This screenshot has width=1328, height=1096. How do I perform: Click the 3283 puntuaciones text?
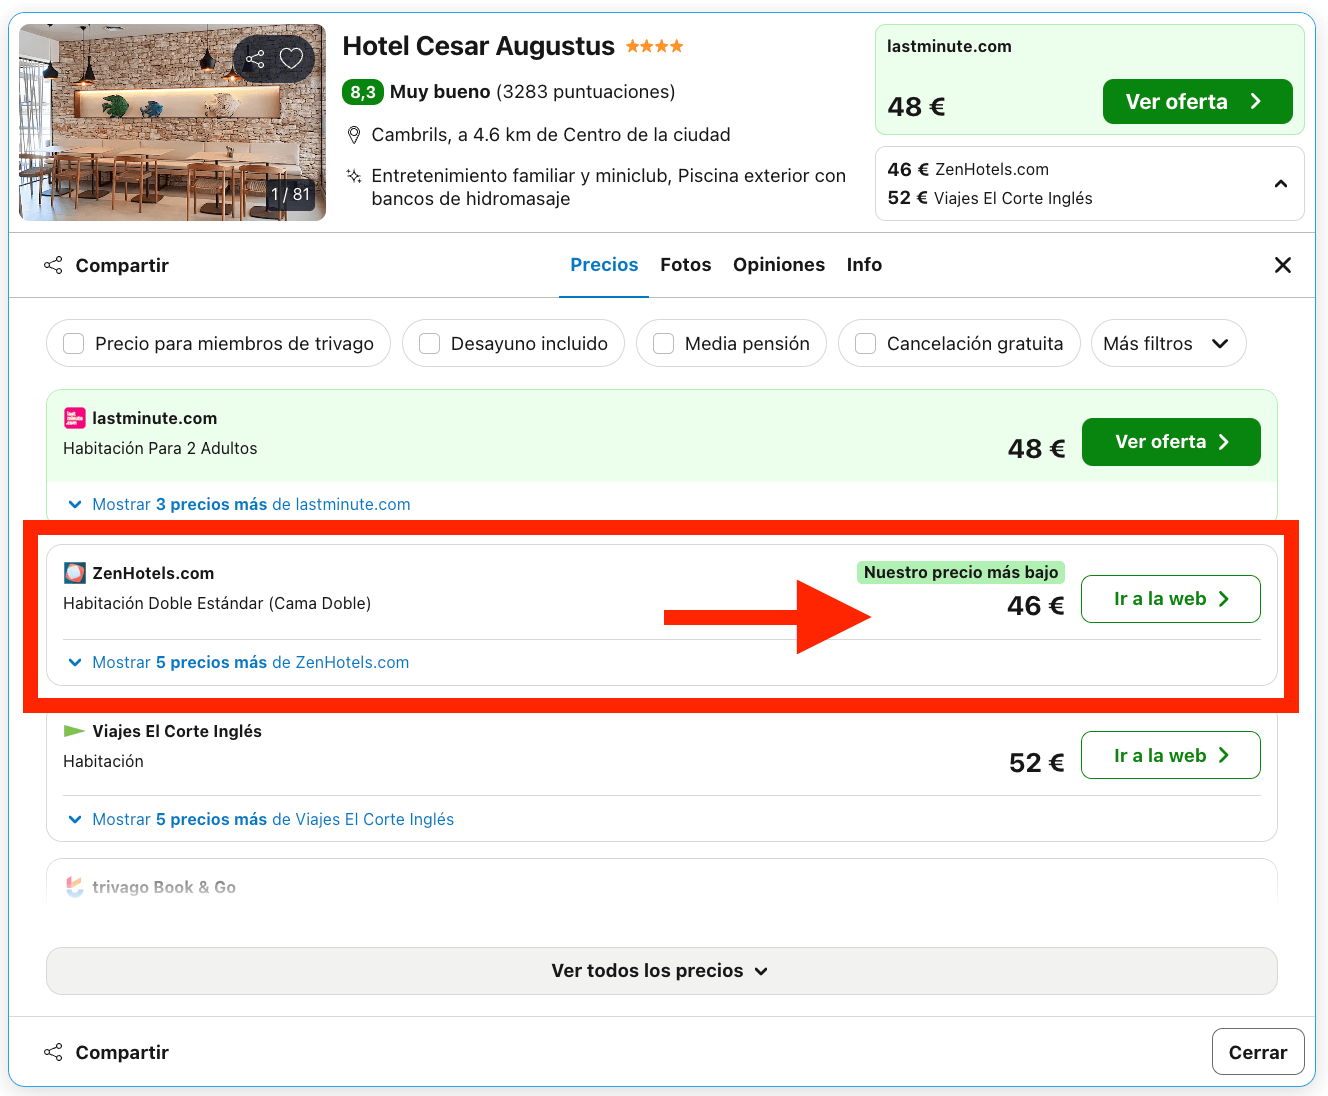(x=586, y=92)
